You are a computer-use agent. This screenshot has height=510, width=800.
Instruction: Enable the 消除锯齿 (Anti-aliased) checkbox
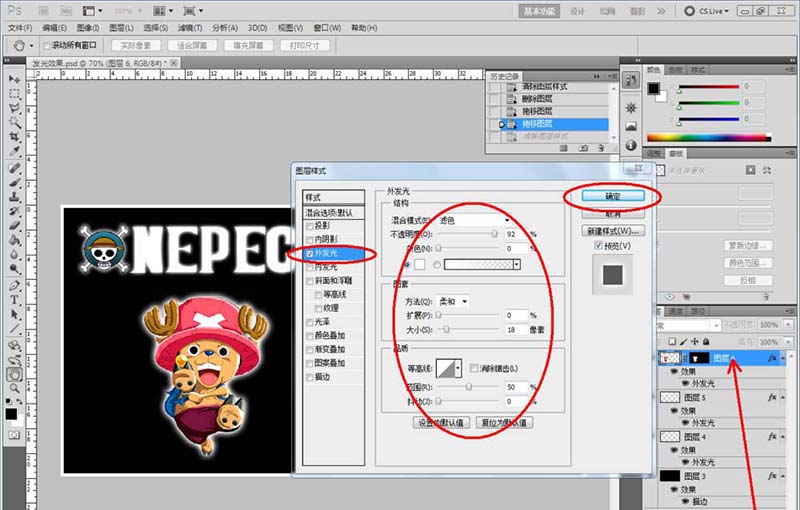(x=474, y=368)
